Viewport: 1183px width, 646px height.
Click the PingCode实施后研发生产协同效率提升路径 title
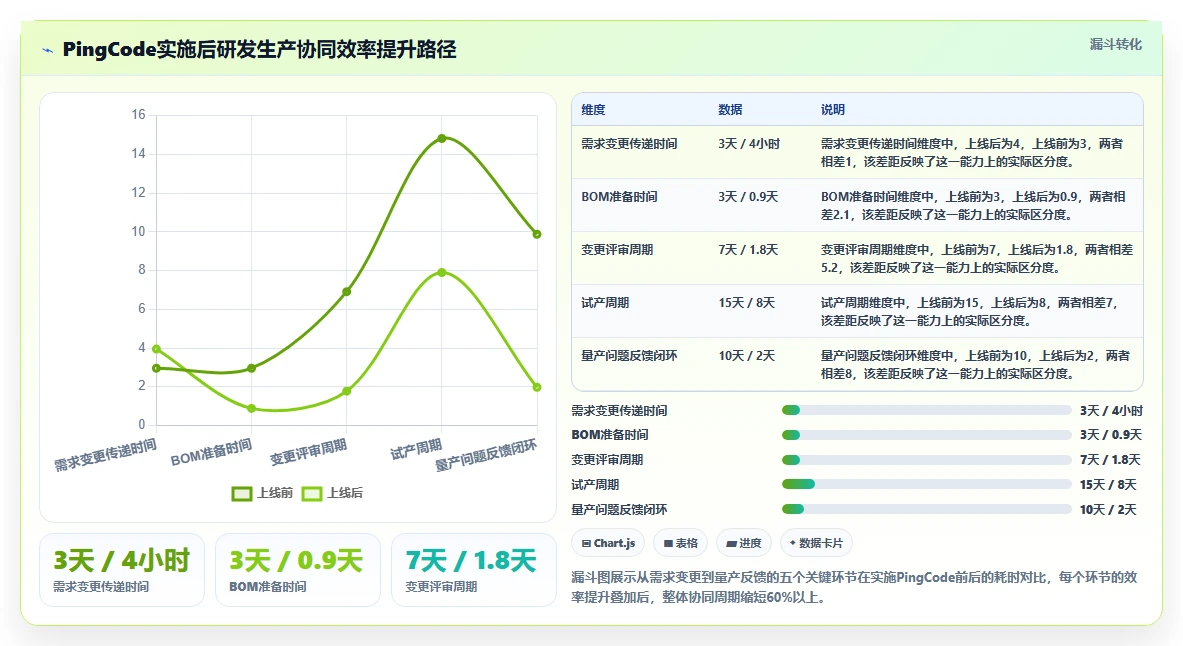tap(260, 50)
